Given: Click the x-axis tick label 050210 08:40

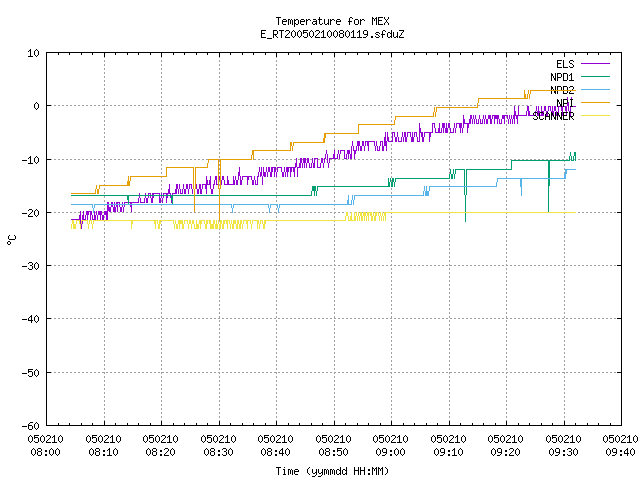Looking at the screenshot, I should pyautogui.click(x=276, y=445).
